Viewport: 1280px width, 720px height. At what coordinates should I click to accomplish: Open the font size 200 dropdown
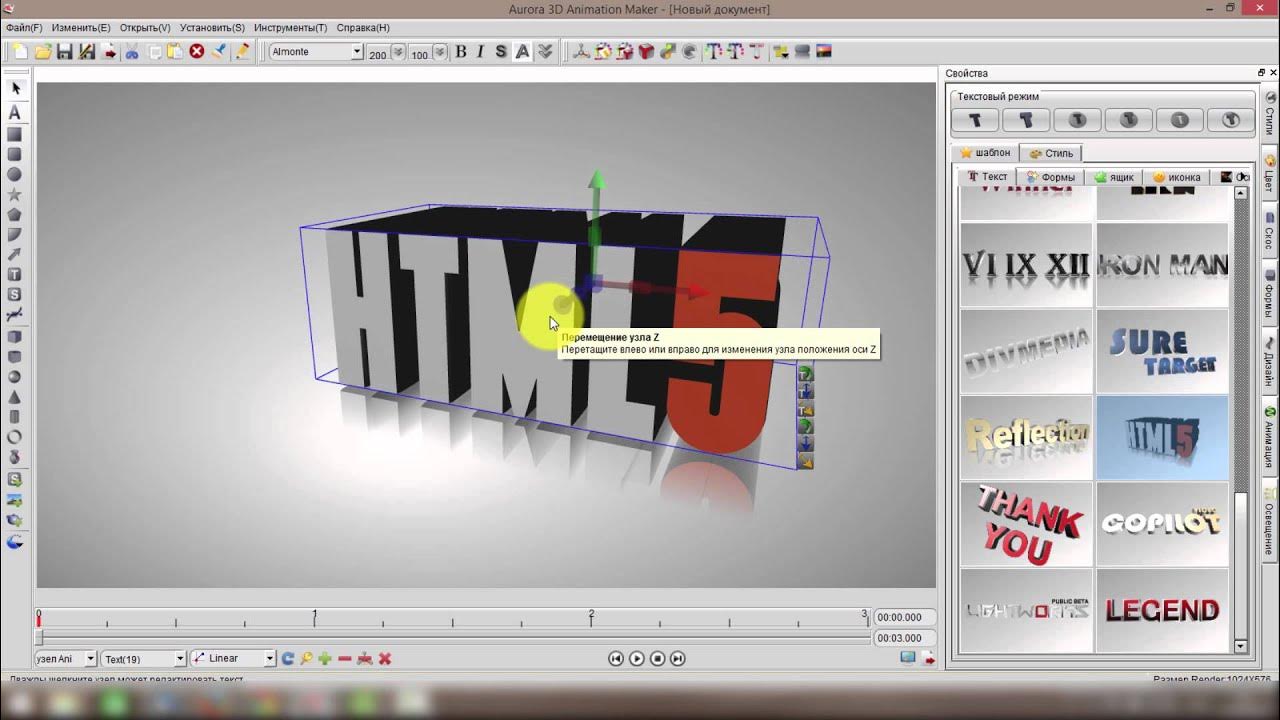pyautogui.click(x=398, y=52)
